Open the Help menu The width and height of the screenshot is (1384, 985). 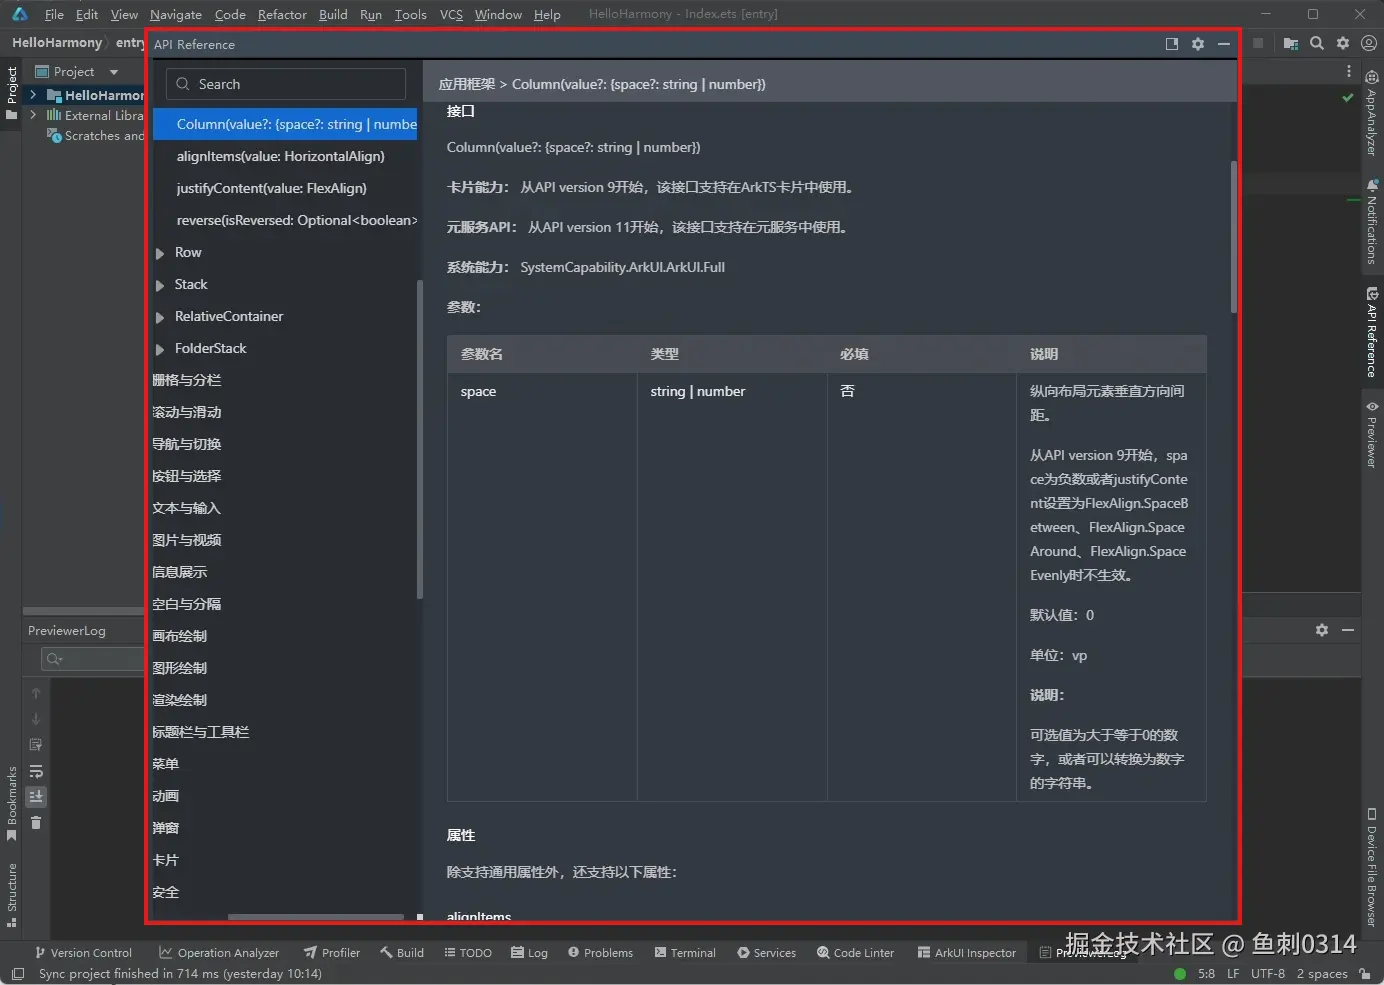[x=547, y=14]
